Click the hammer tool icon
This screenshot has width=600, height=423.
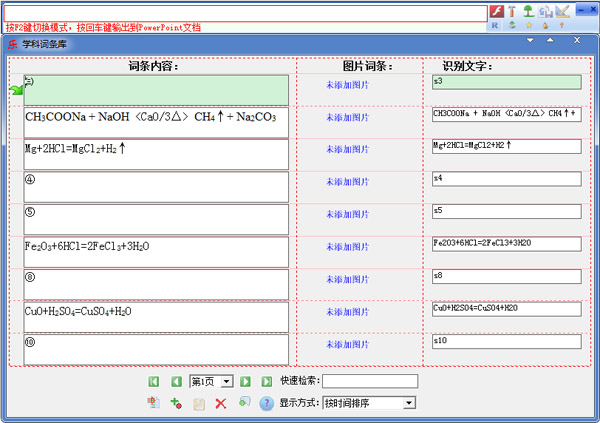pos(511,10)
